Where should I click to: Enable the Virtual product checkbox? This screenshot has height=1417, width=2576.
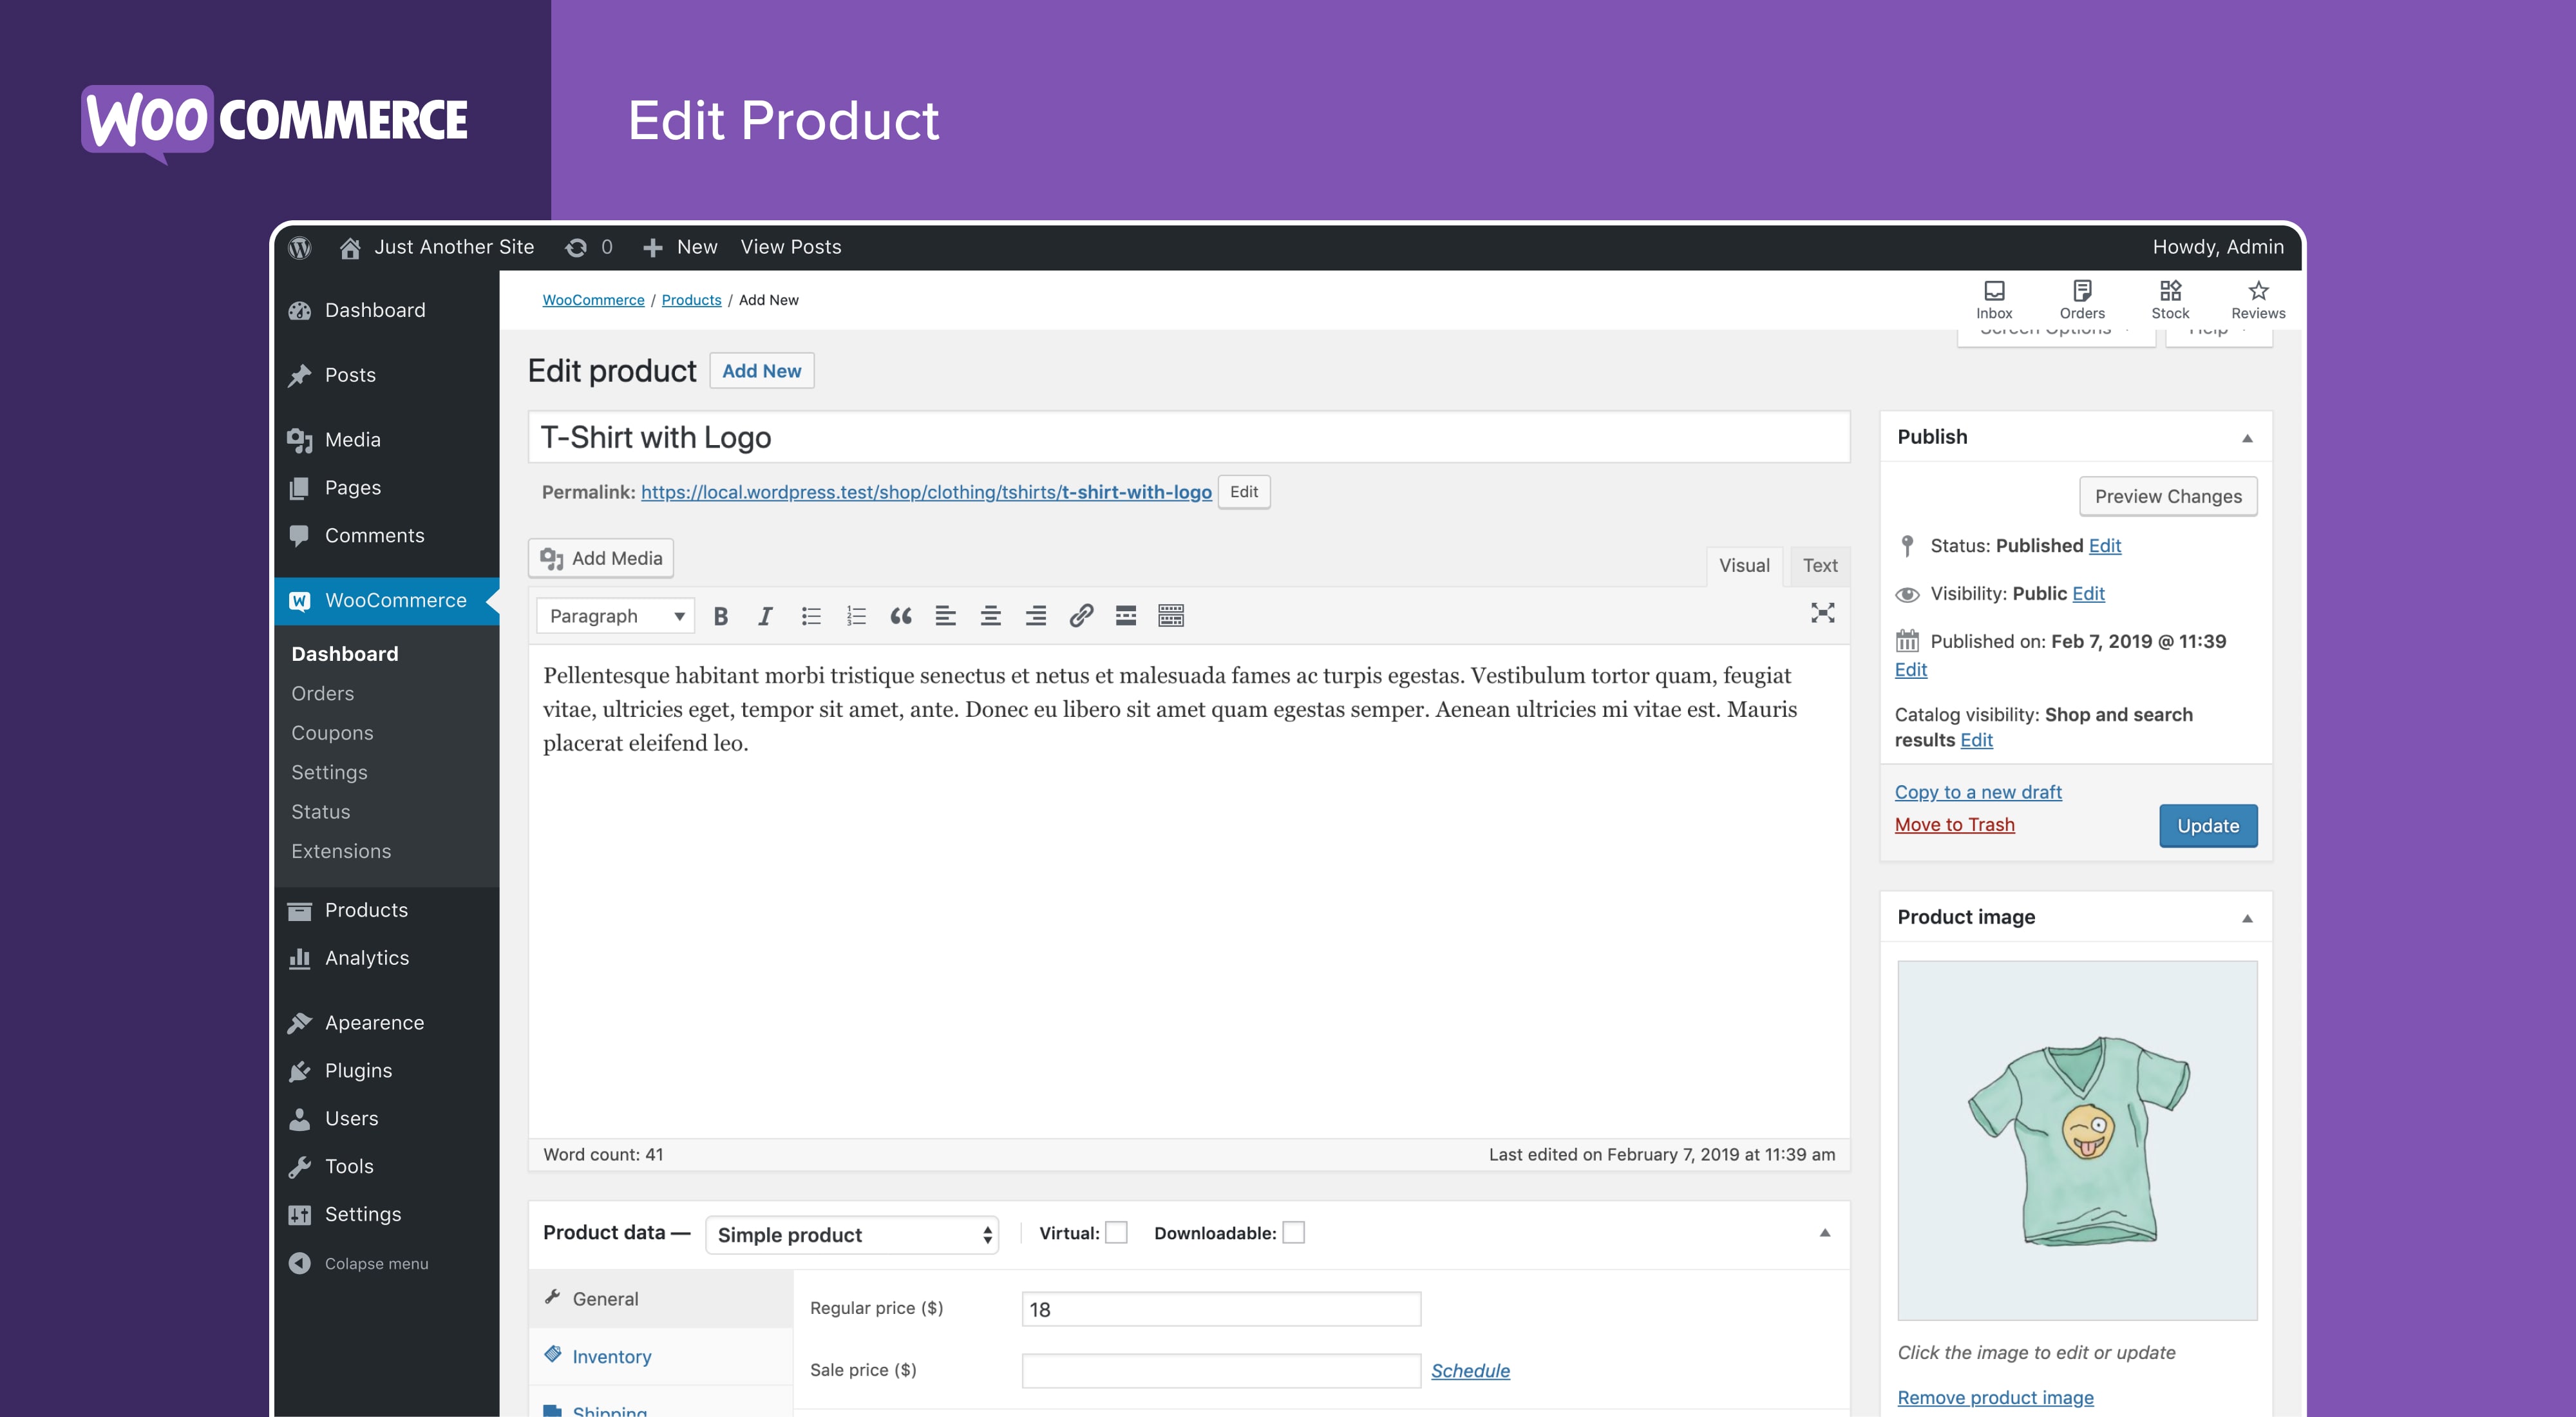click(x=1117, y=1233)
